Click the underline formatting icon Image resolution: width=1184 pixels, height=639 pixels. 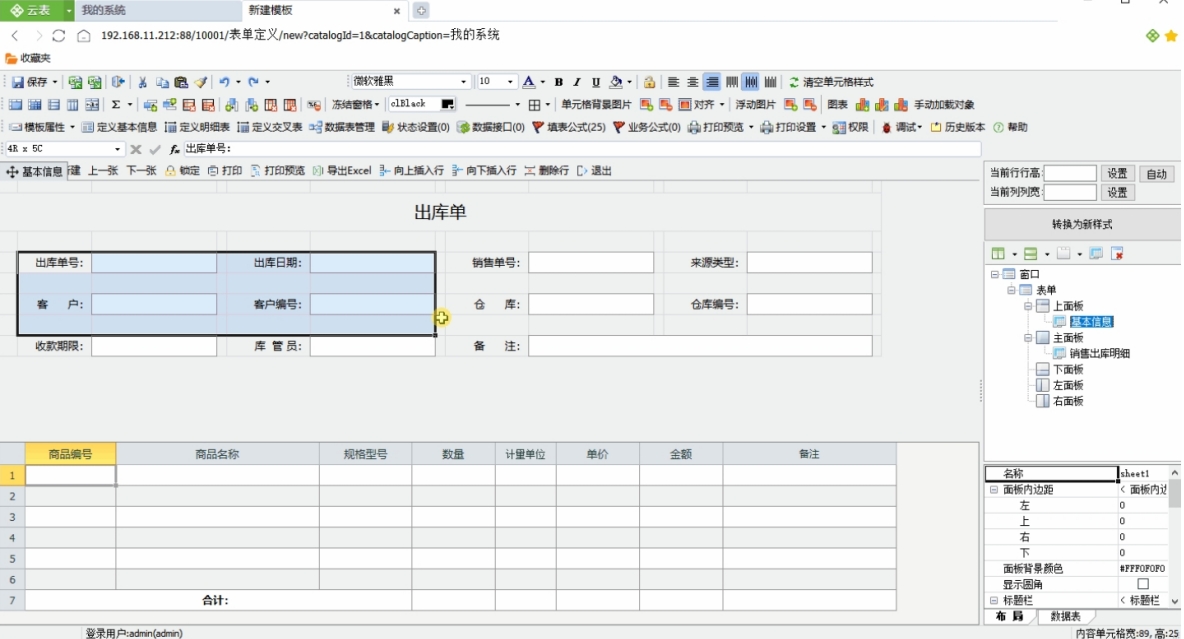pos(596,82)
